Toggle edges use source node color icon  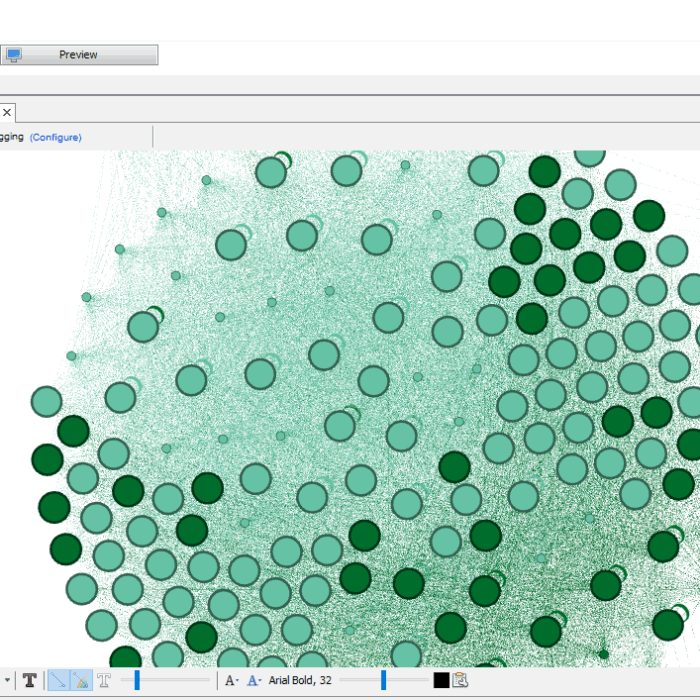click(x=82, y=680)
